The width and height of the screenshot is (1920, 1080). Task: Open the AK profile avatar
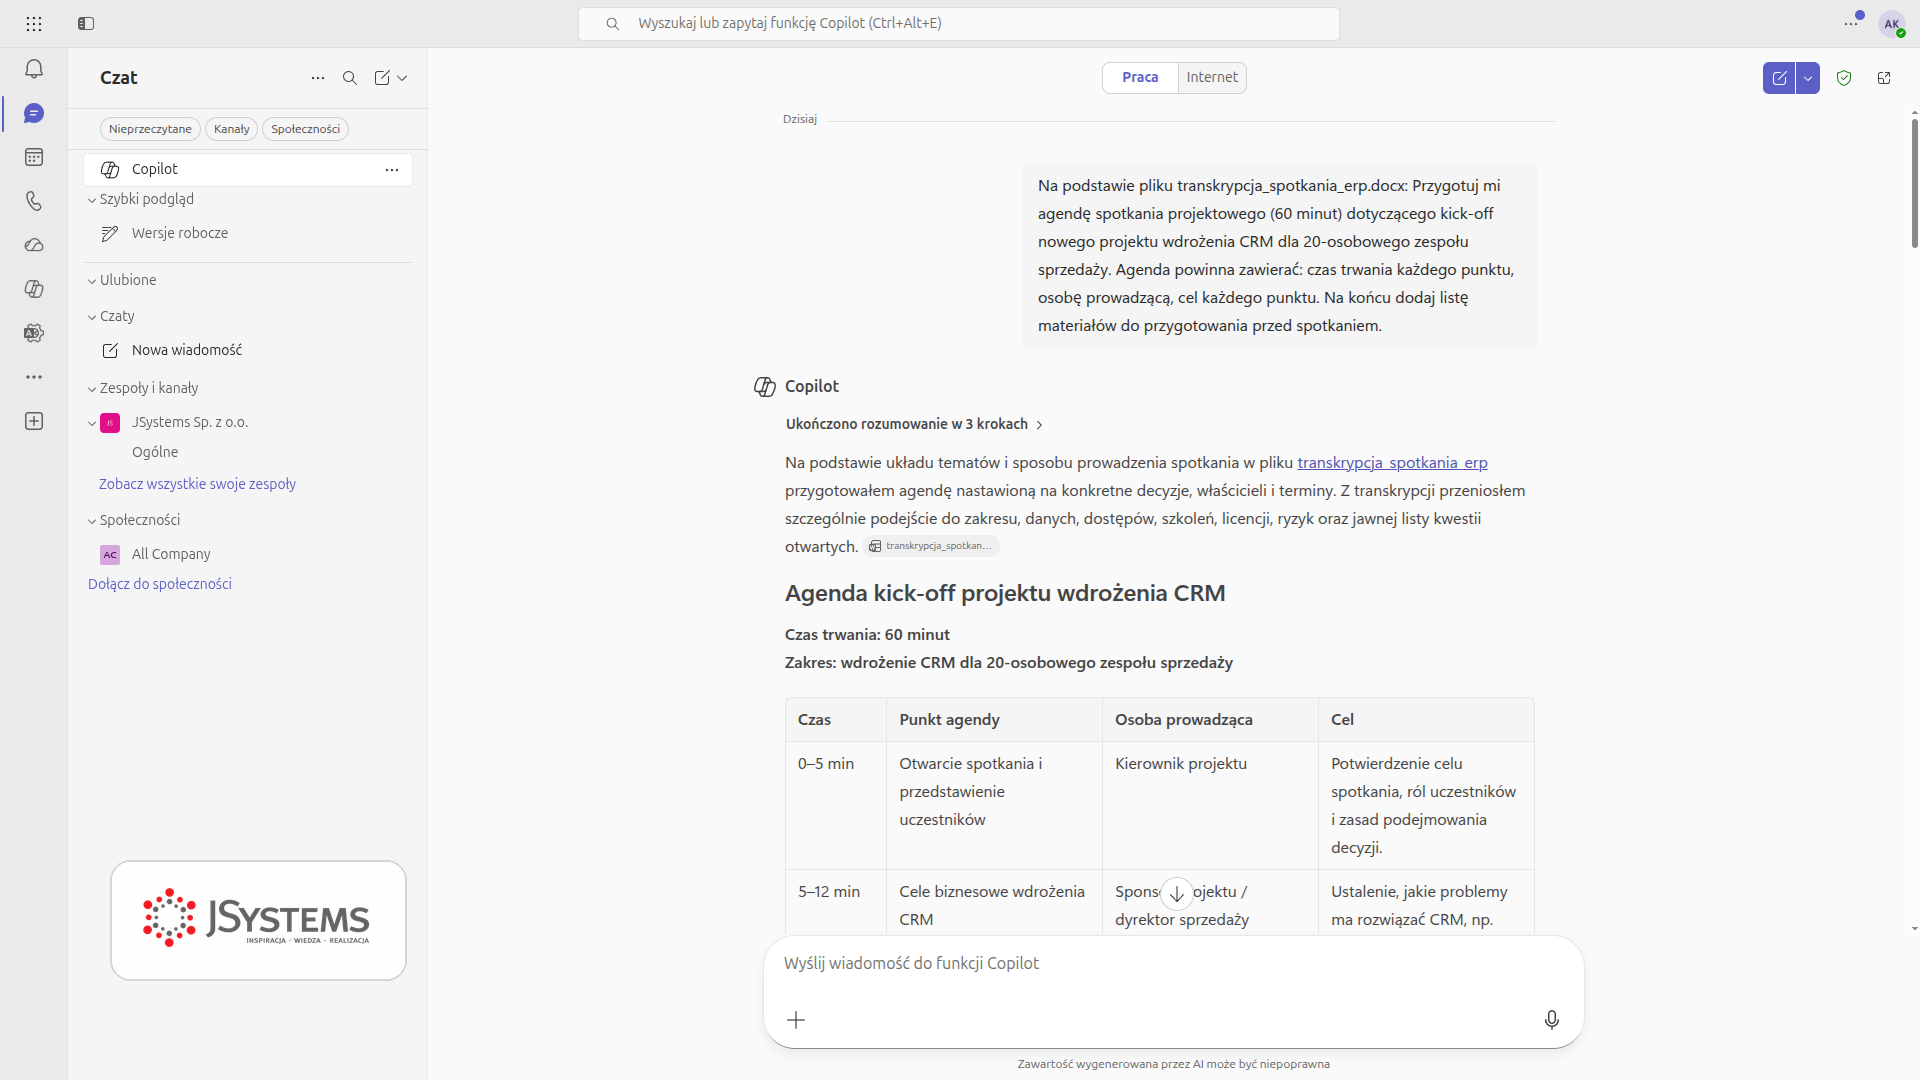pos(1892,24)
